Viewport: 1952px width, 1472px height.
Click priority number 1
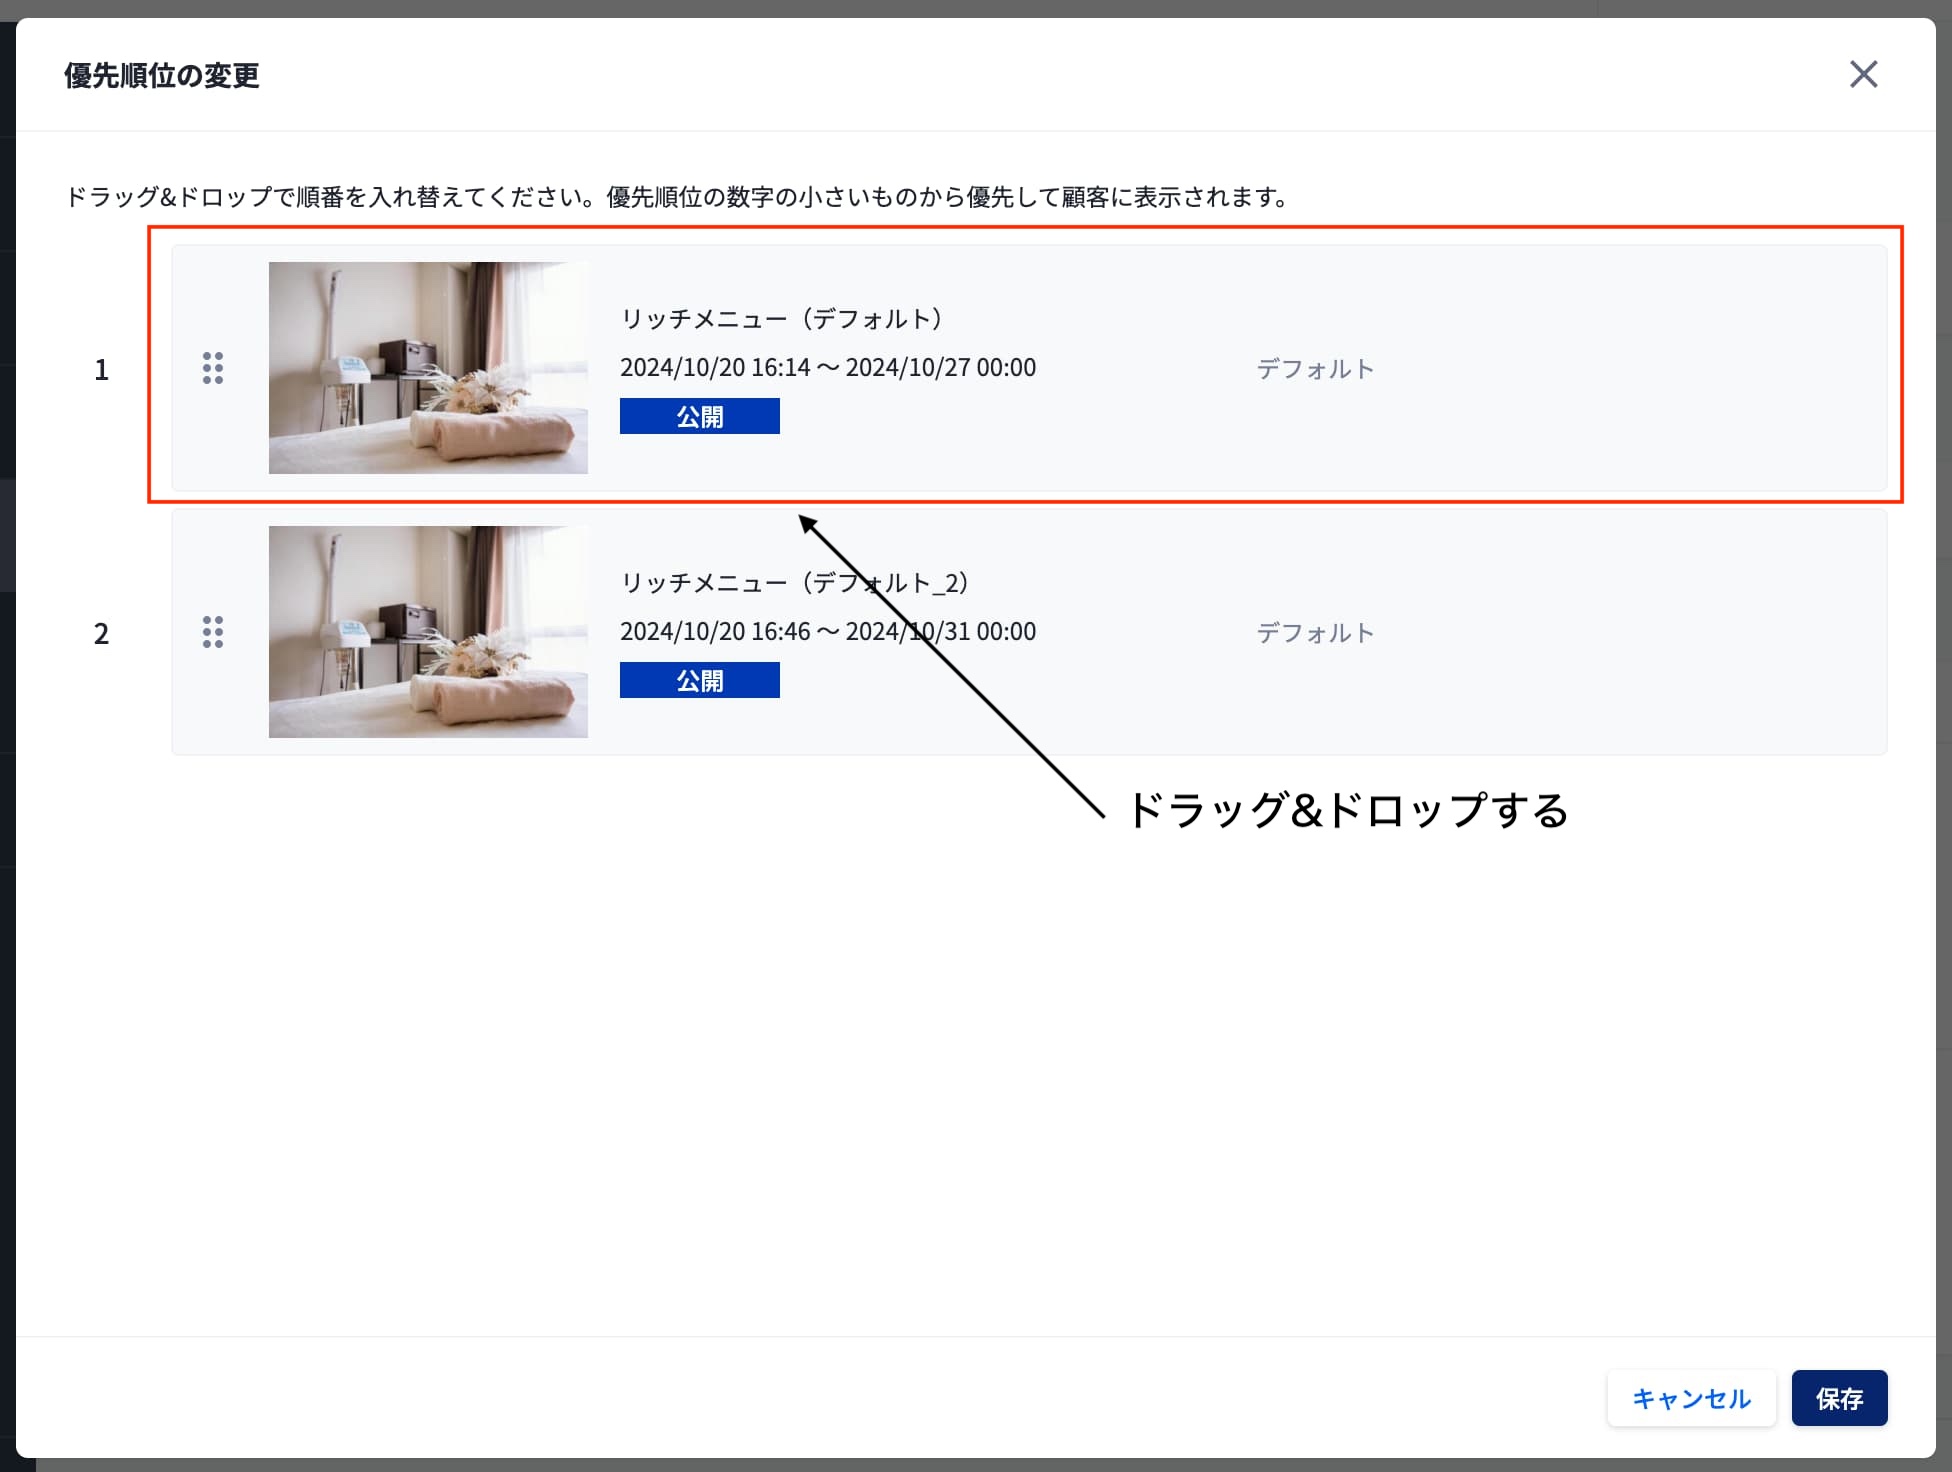[x=101, y=370]
